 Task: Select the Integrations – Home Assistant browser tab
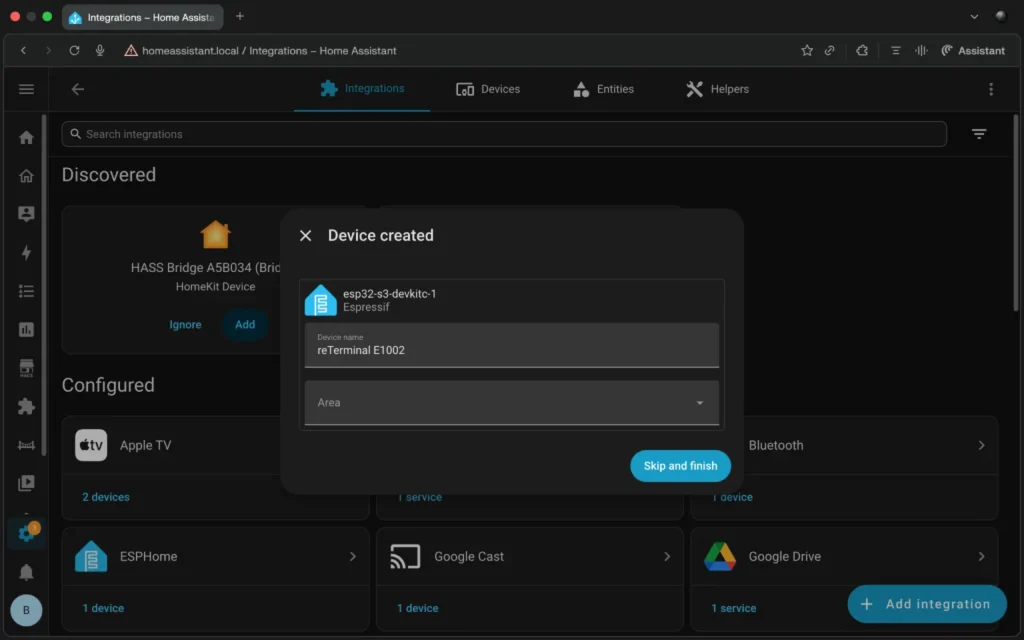click(x=142, y=17)
